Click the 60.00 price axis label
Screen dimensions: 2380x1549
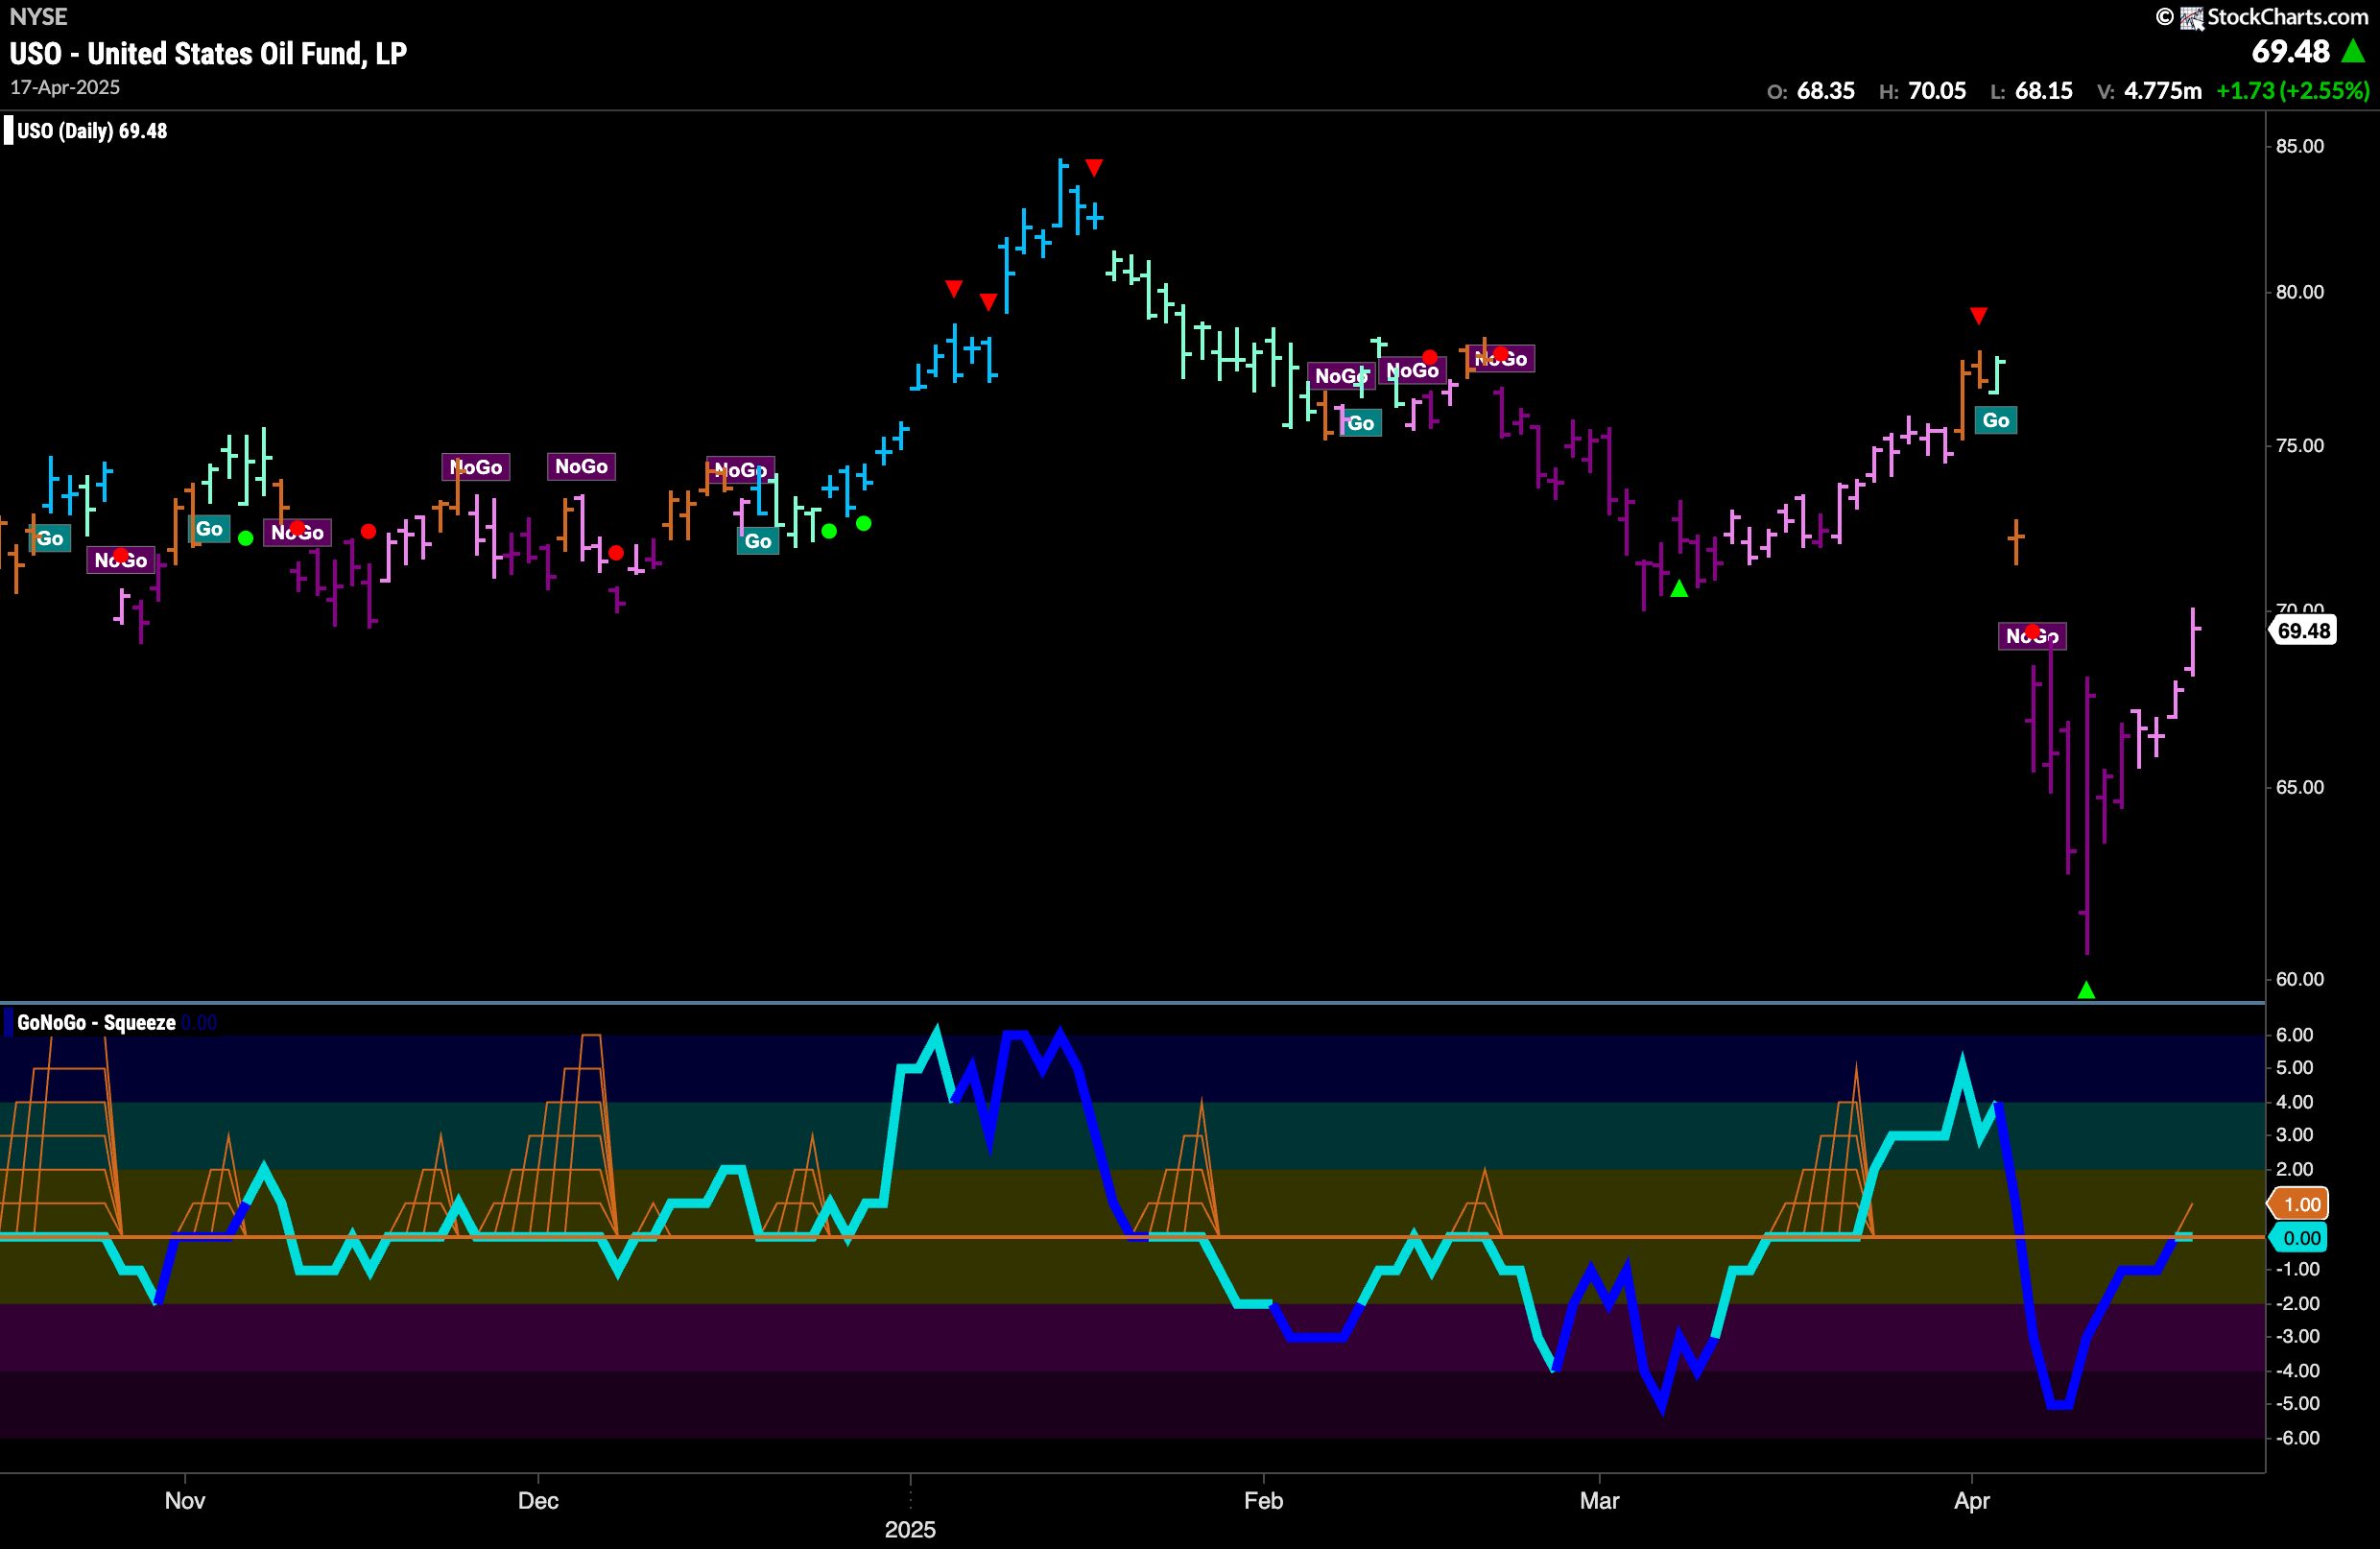coord(2300,979)
